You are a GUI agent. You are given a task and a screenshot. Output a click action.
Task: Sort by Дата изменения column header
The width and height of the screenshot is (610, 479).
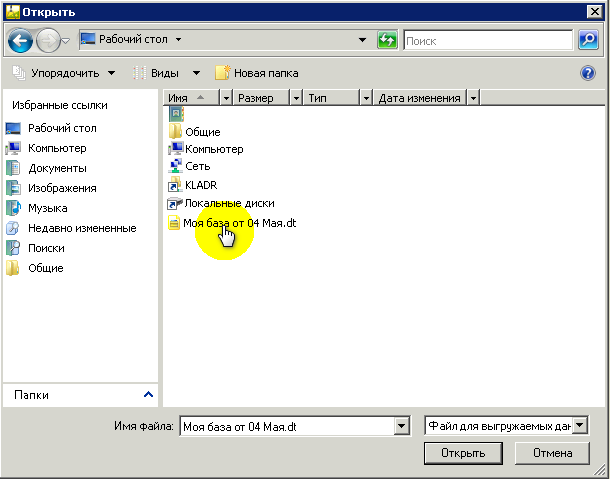click(x=420, y=98)
